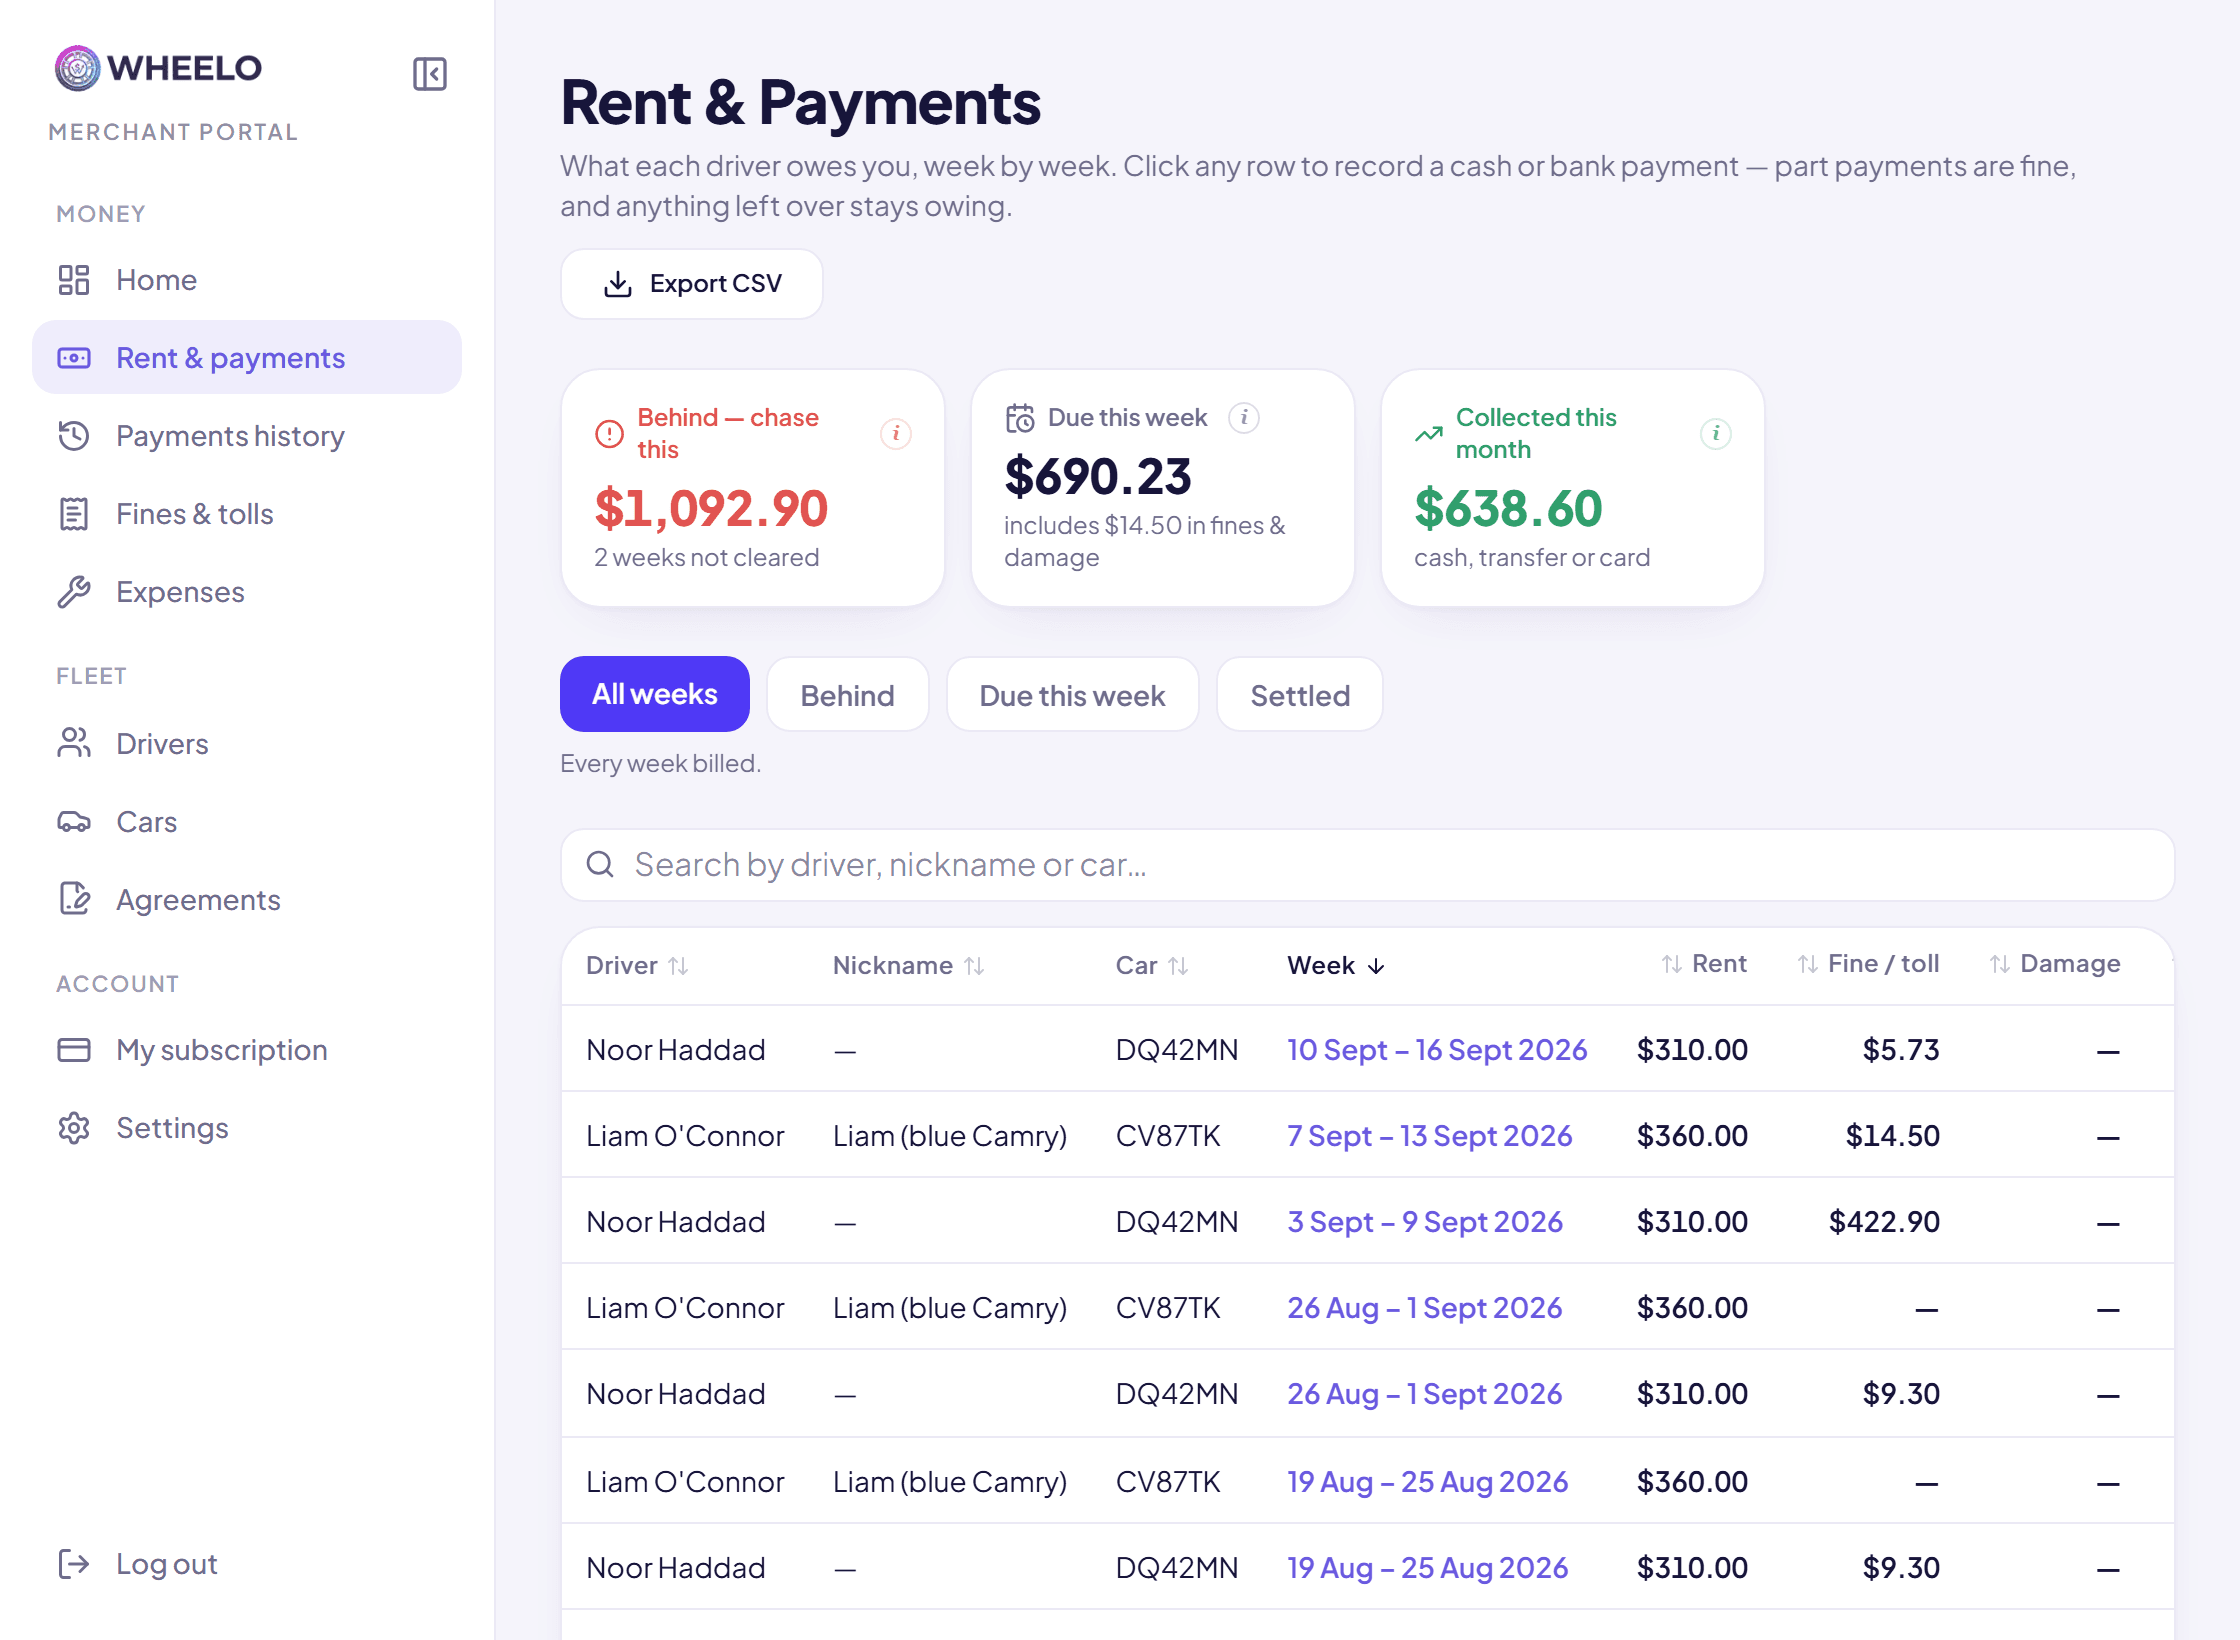Click the trend icon on Collected card
The height and width of the screenshot is (1640, 2240).
1429,434
